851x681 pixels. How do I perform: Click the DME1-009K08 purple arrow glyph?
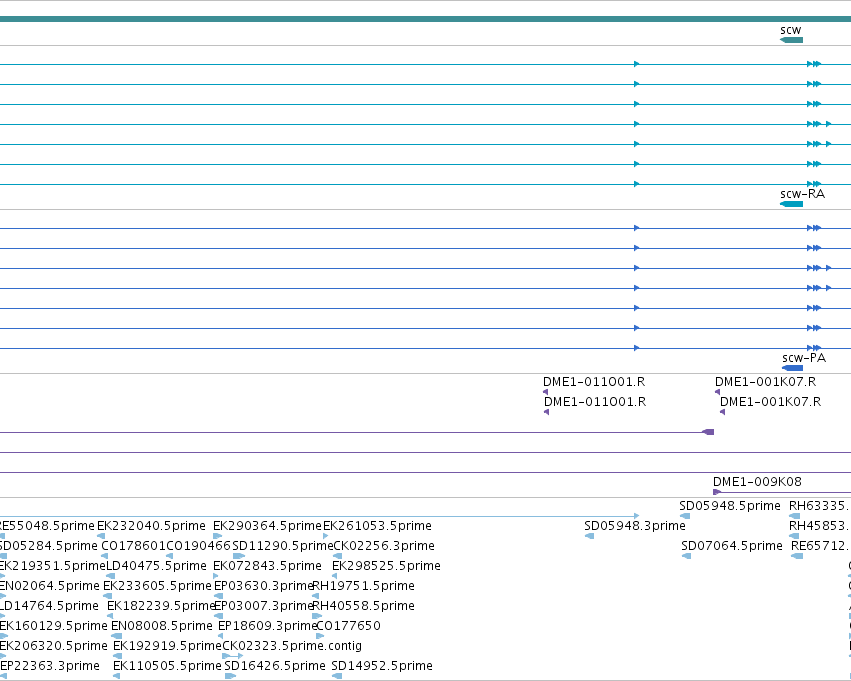[717, 492]
